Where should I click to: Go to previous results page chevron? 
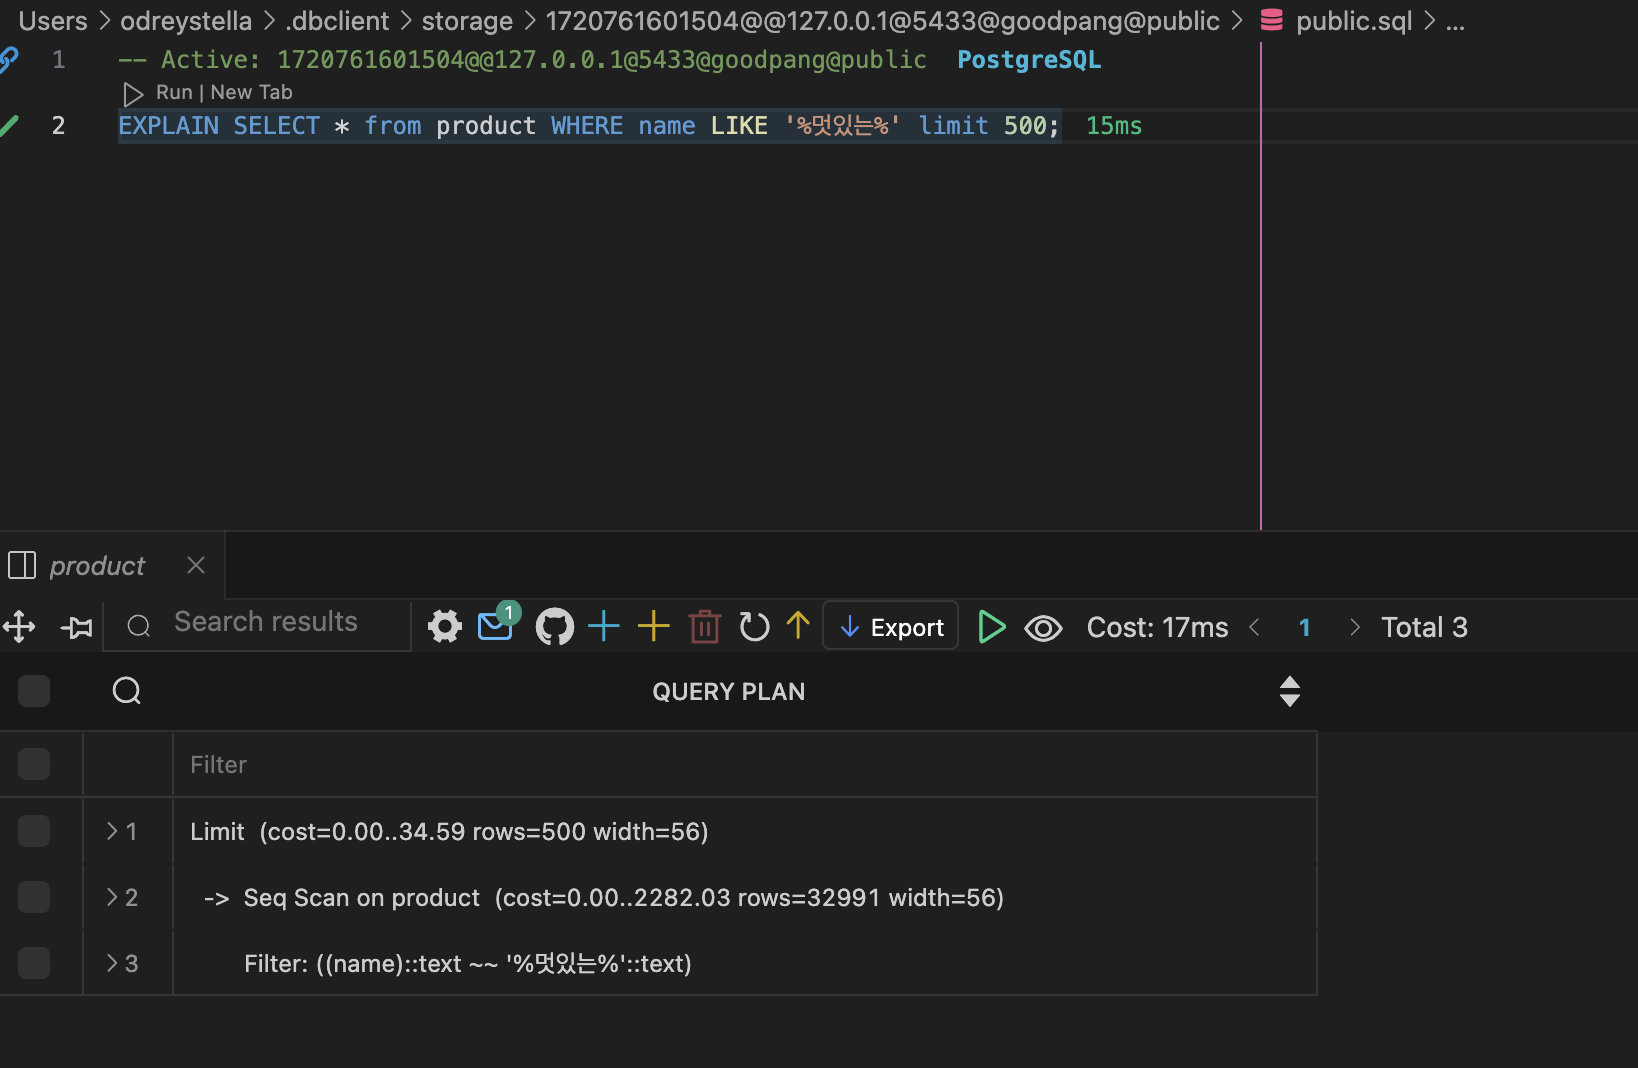pyautogui.click(x=1255, y=627)
